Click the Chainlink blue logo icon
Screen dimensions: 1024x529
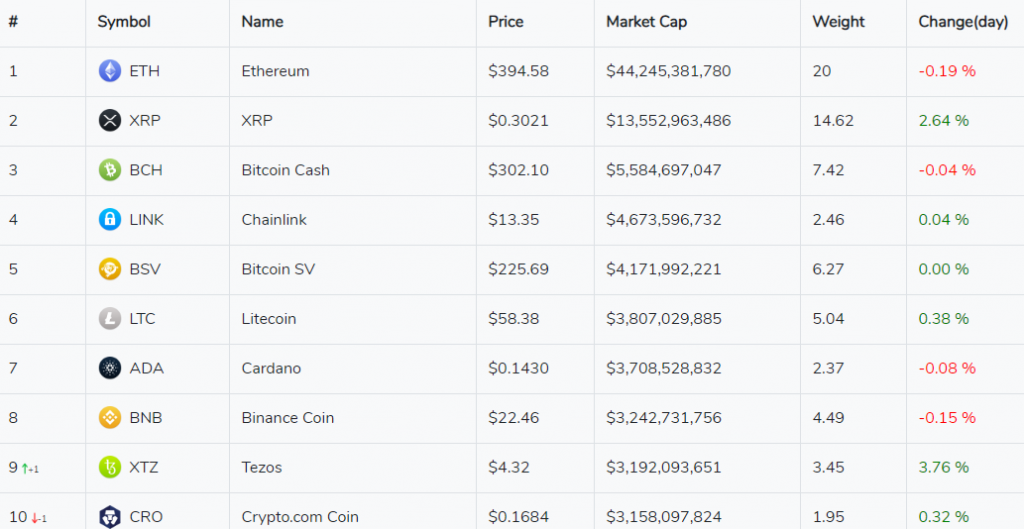(x=110, y=220)
